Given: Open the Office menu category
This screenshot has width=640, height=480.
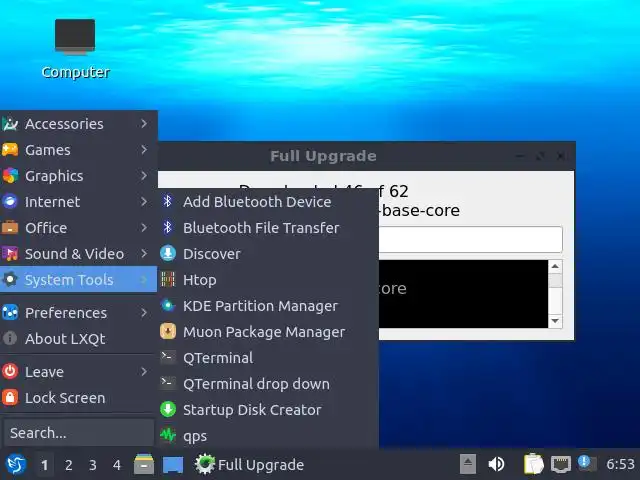Looking at the screenshot, I should (x=78, y=228).
